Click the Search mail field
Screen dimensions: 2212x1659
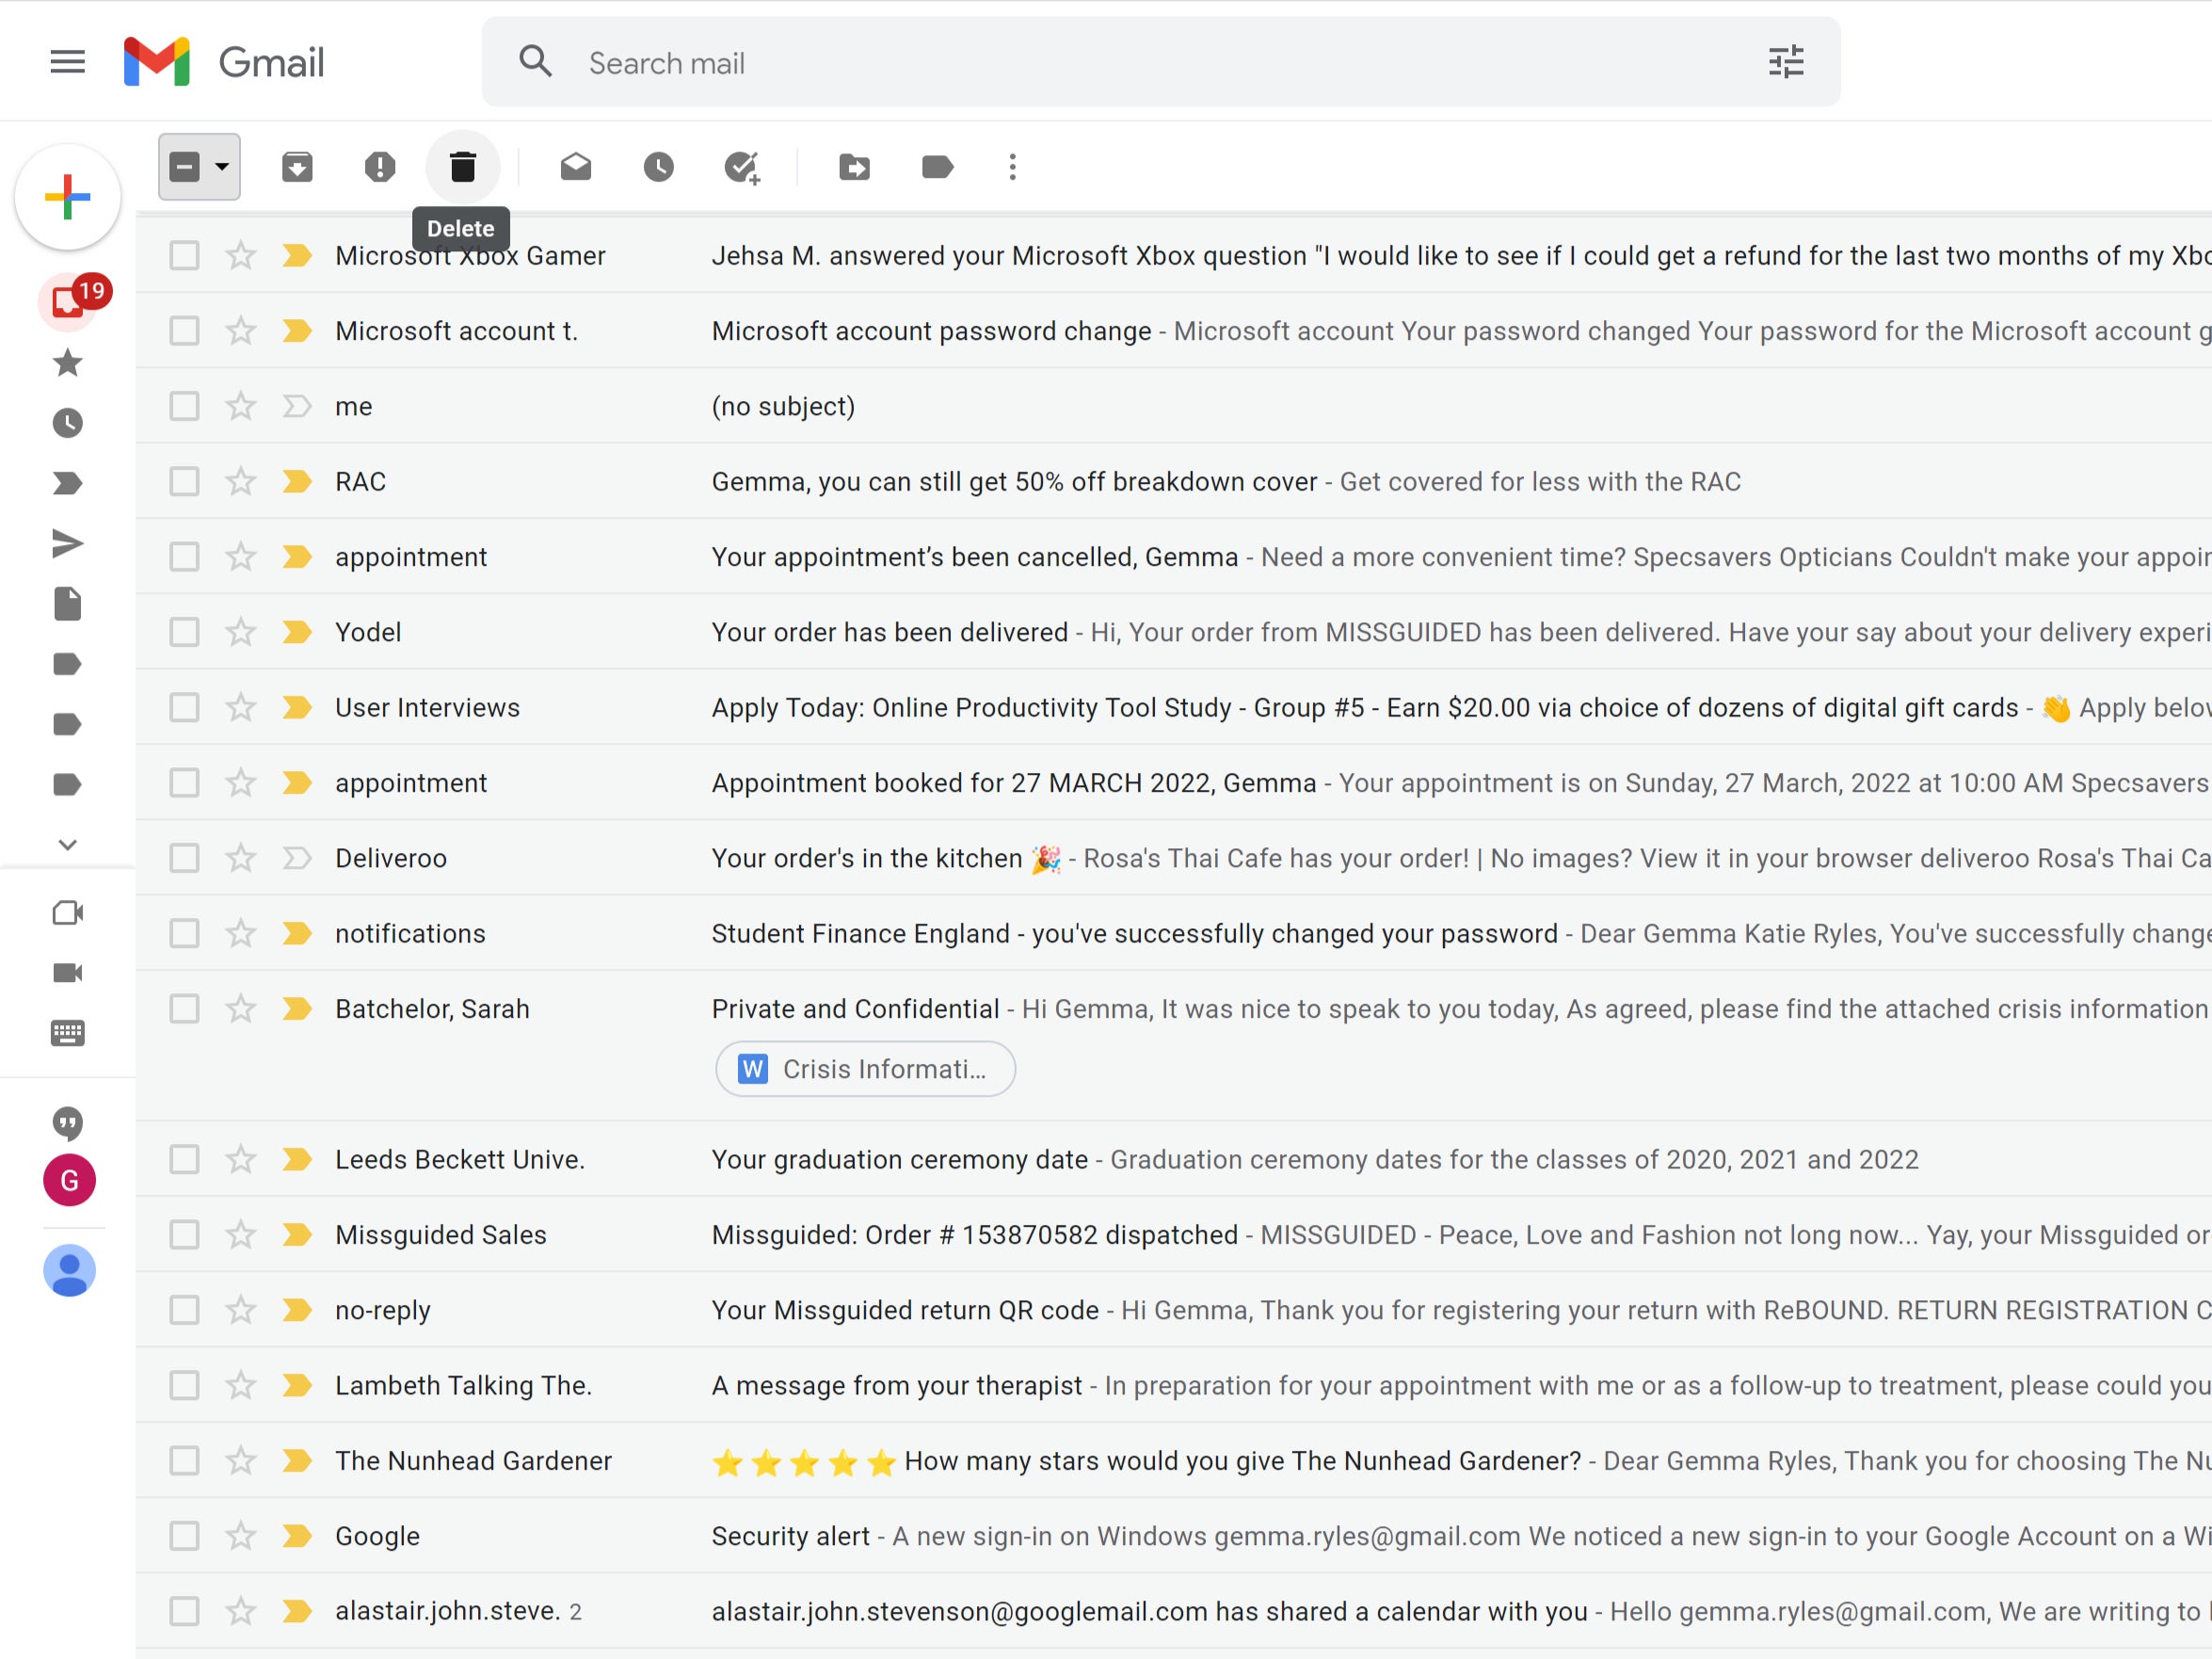[1160, 62]
